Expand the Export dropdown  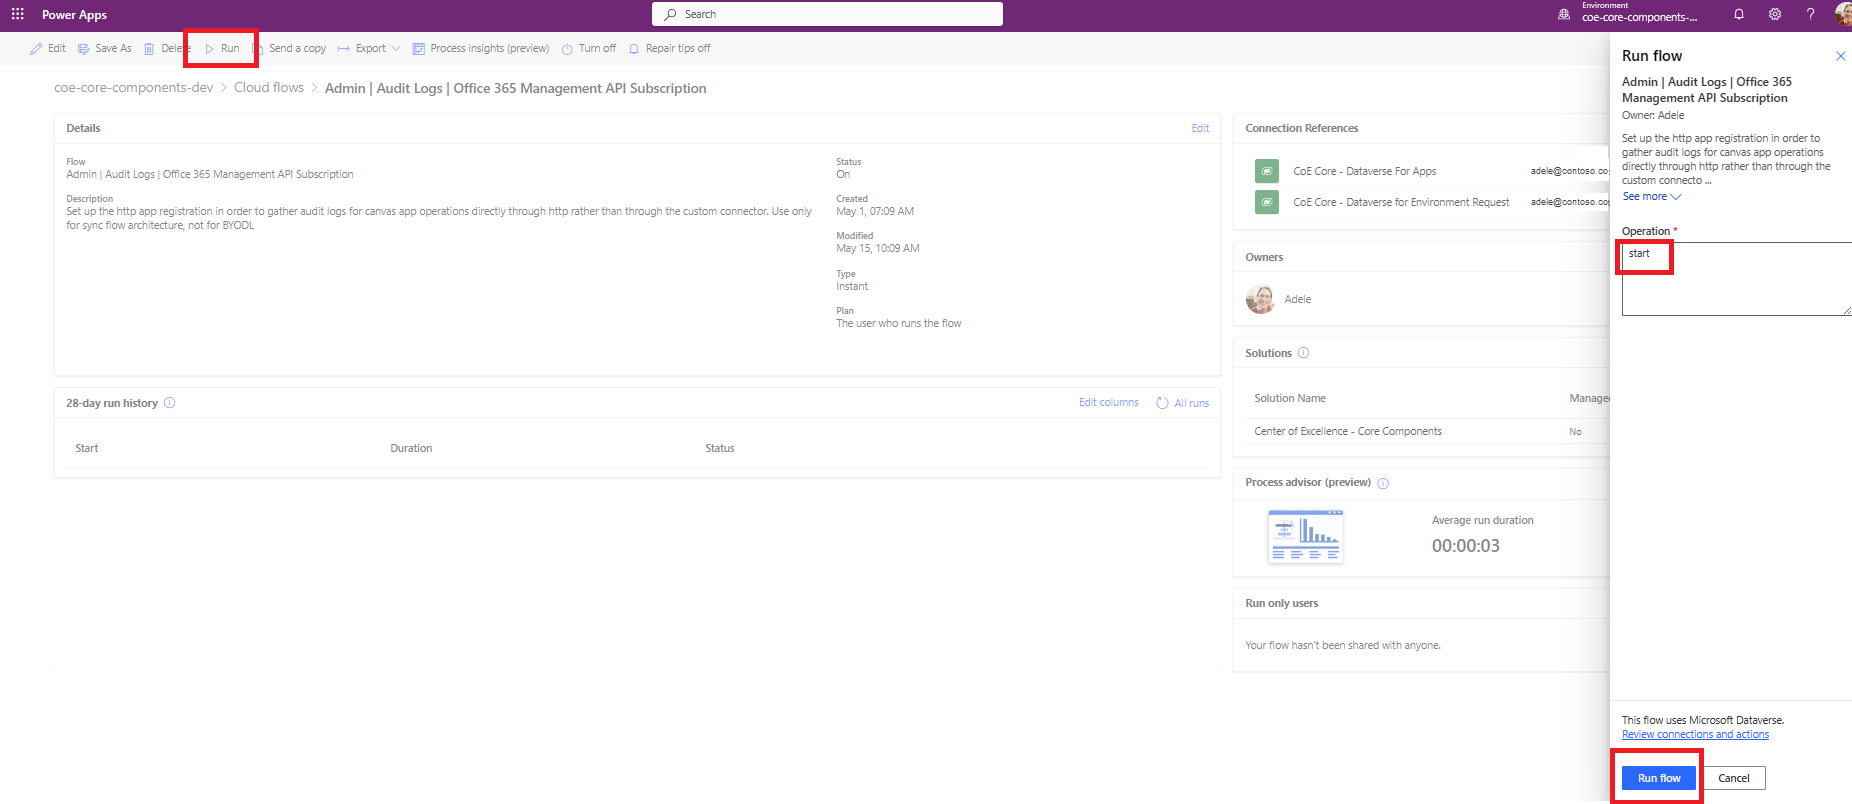pos(369,48)
